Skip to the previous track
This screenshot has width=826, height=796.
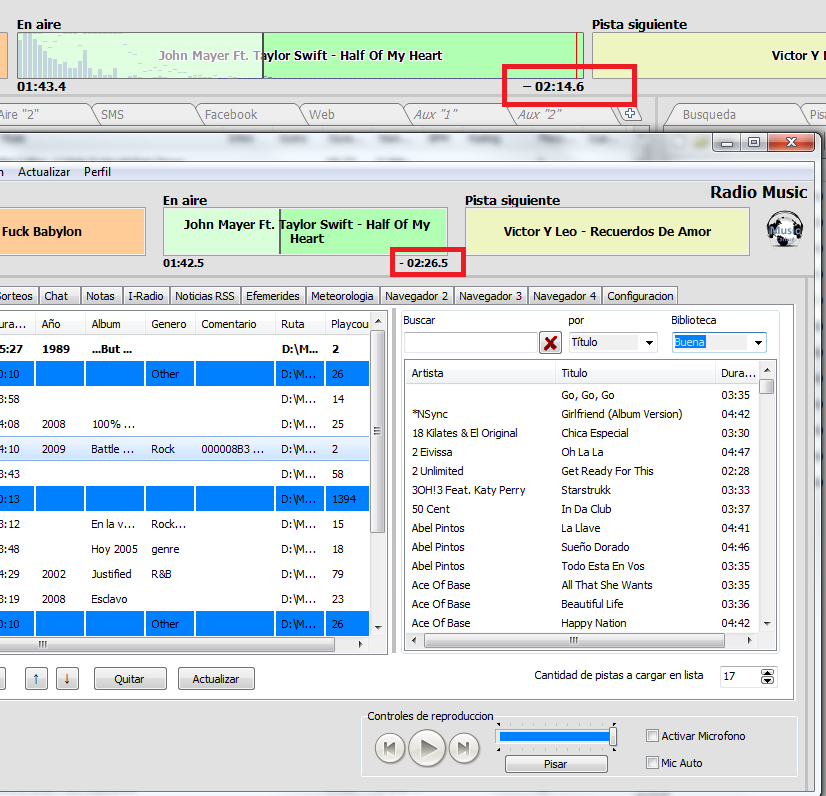tap(390, 748)
